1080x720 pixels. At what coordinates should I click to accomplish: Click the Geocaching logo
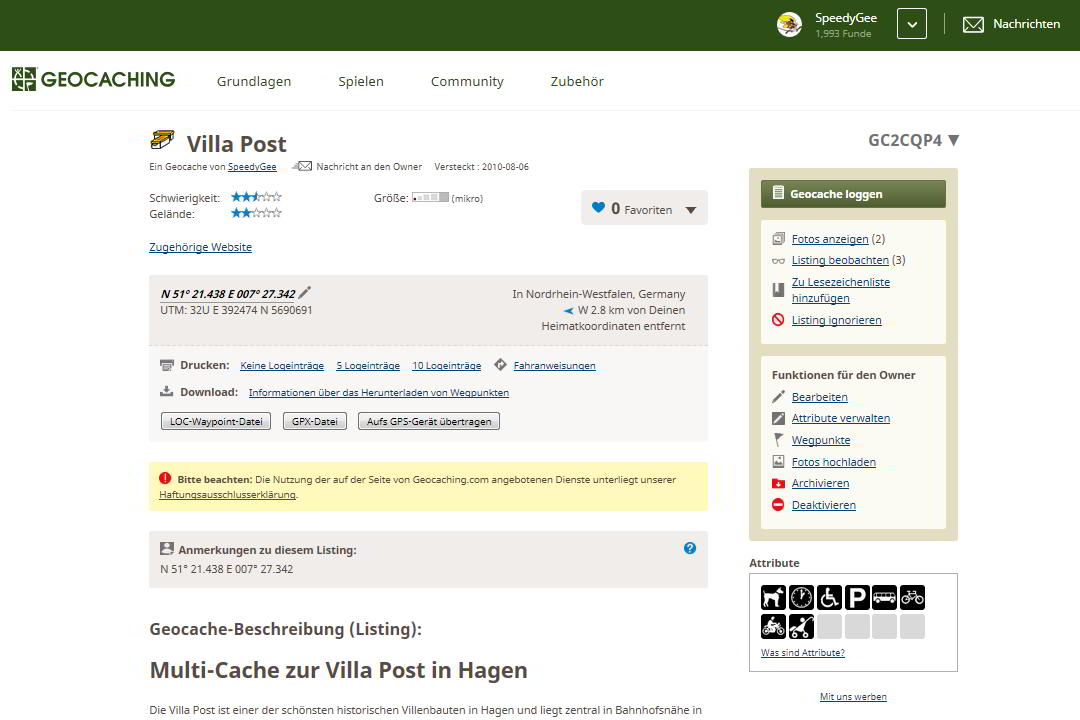pyautogui.click(x=94, y=79)
